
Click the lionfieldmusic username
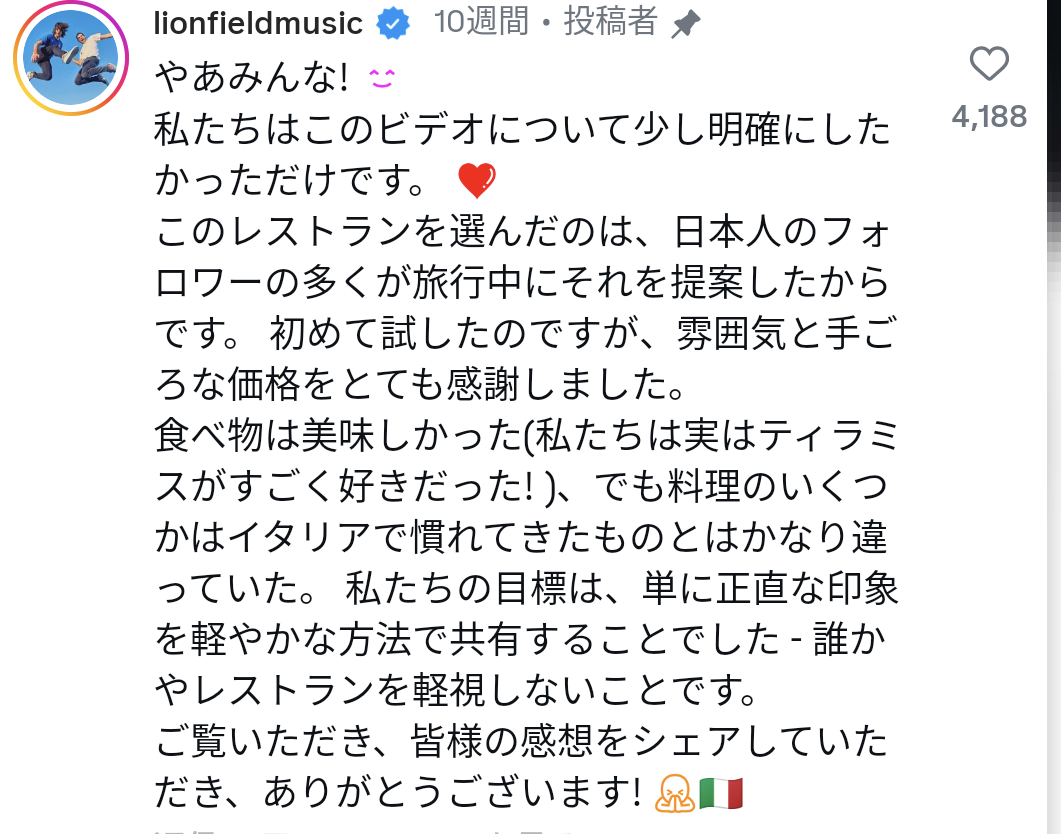point(258,23)
